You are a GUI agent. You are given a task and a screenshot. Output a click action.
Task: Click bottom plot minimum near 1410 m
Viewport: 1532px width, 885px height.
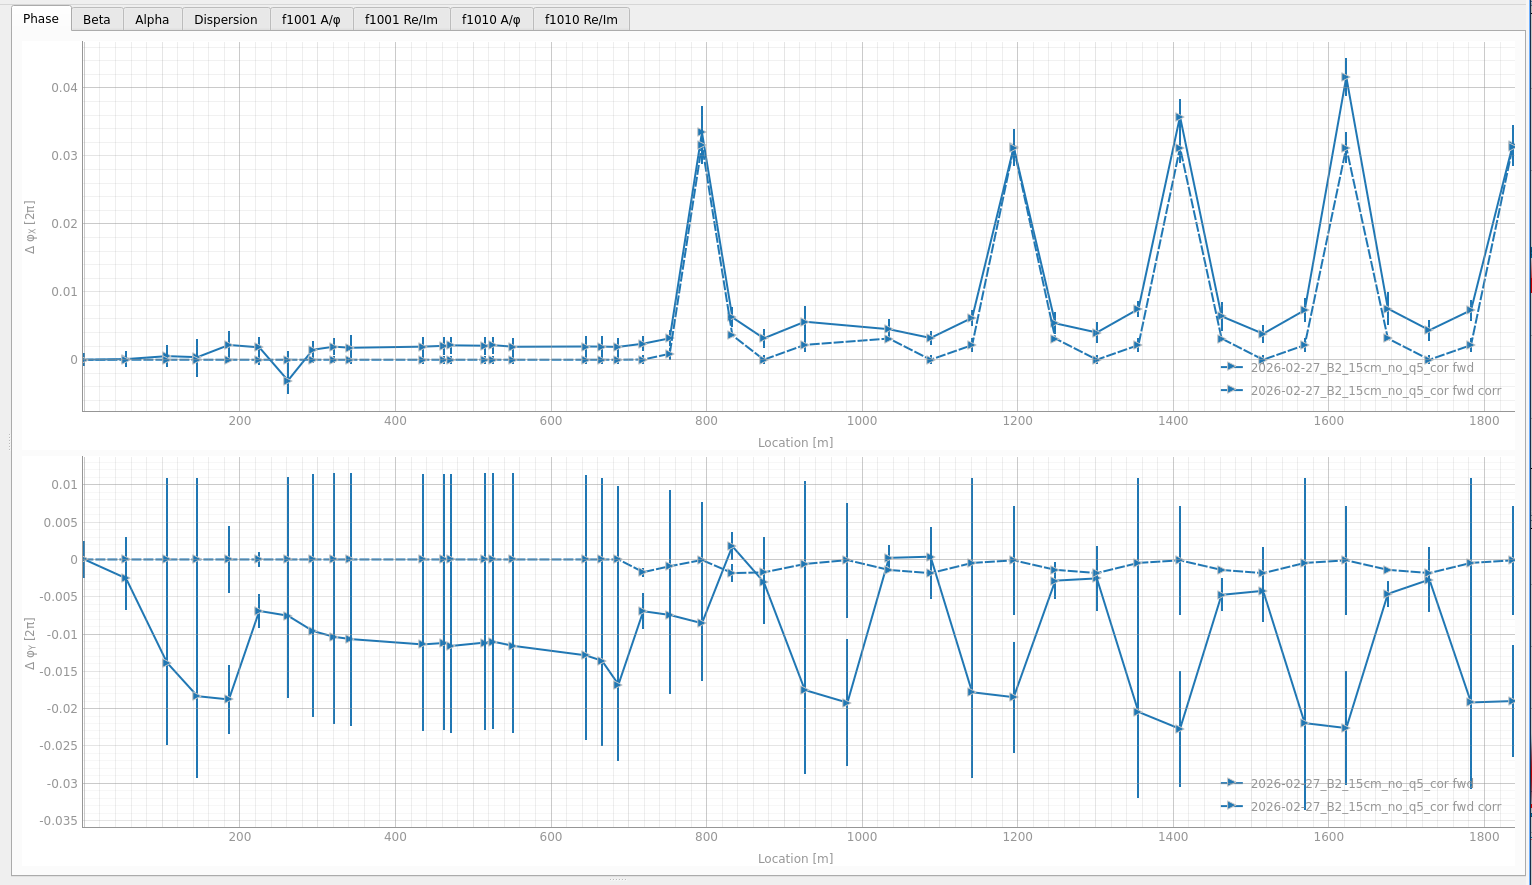(x=1179, y=729)
